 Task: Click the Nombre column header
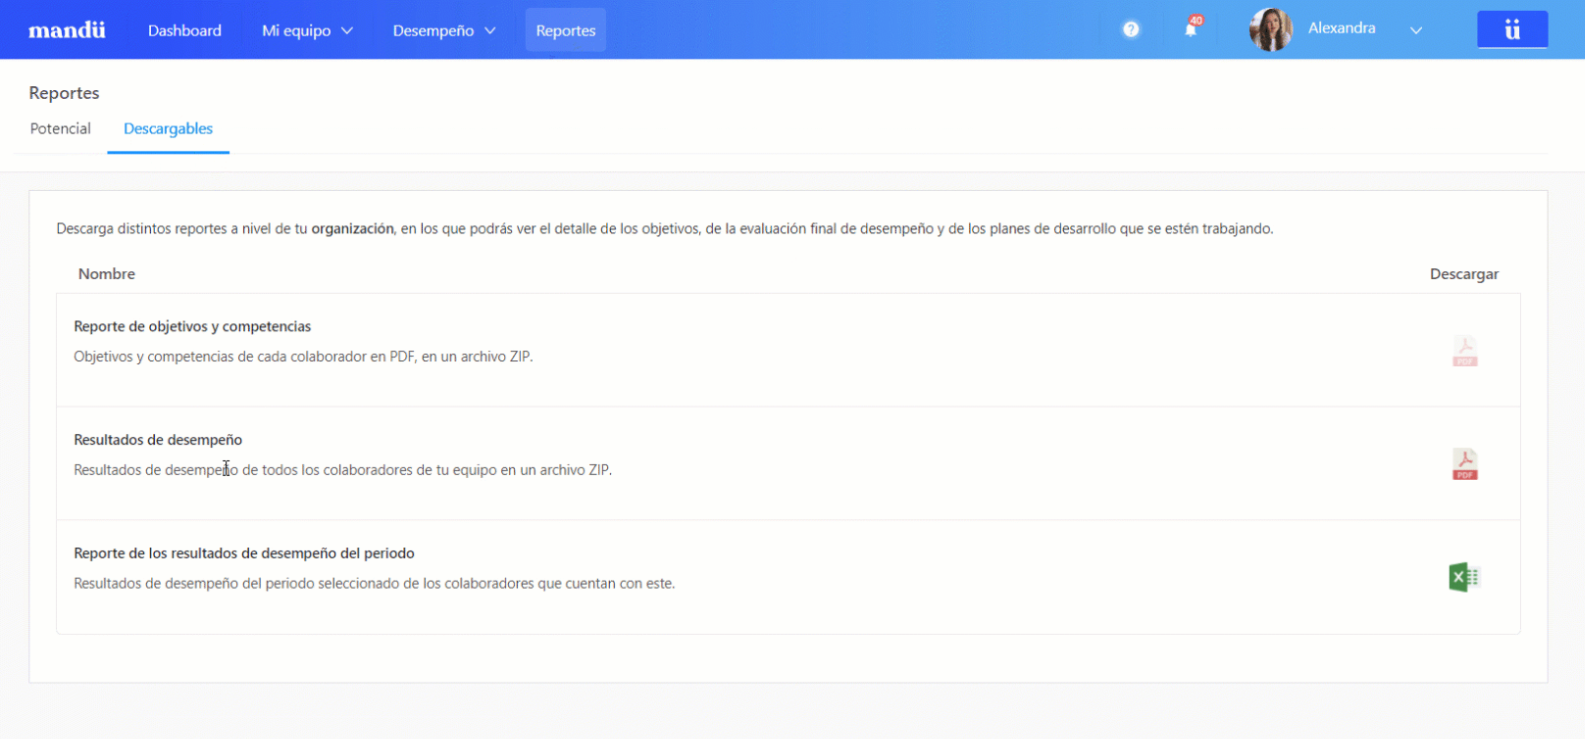click(x=106, y=273)
